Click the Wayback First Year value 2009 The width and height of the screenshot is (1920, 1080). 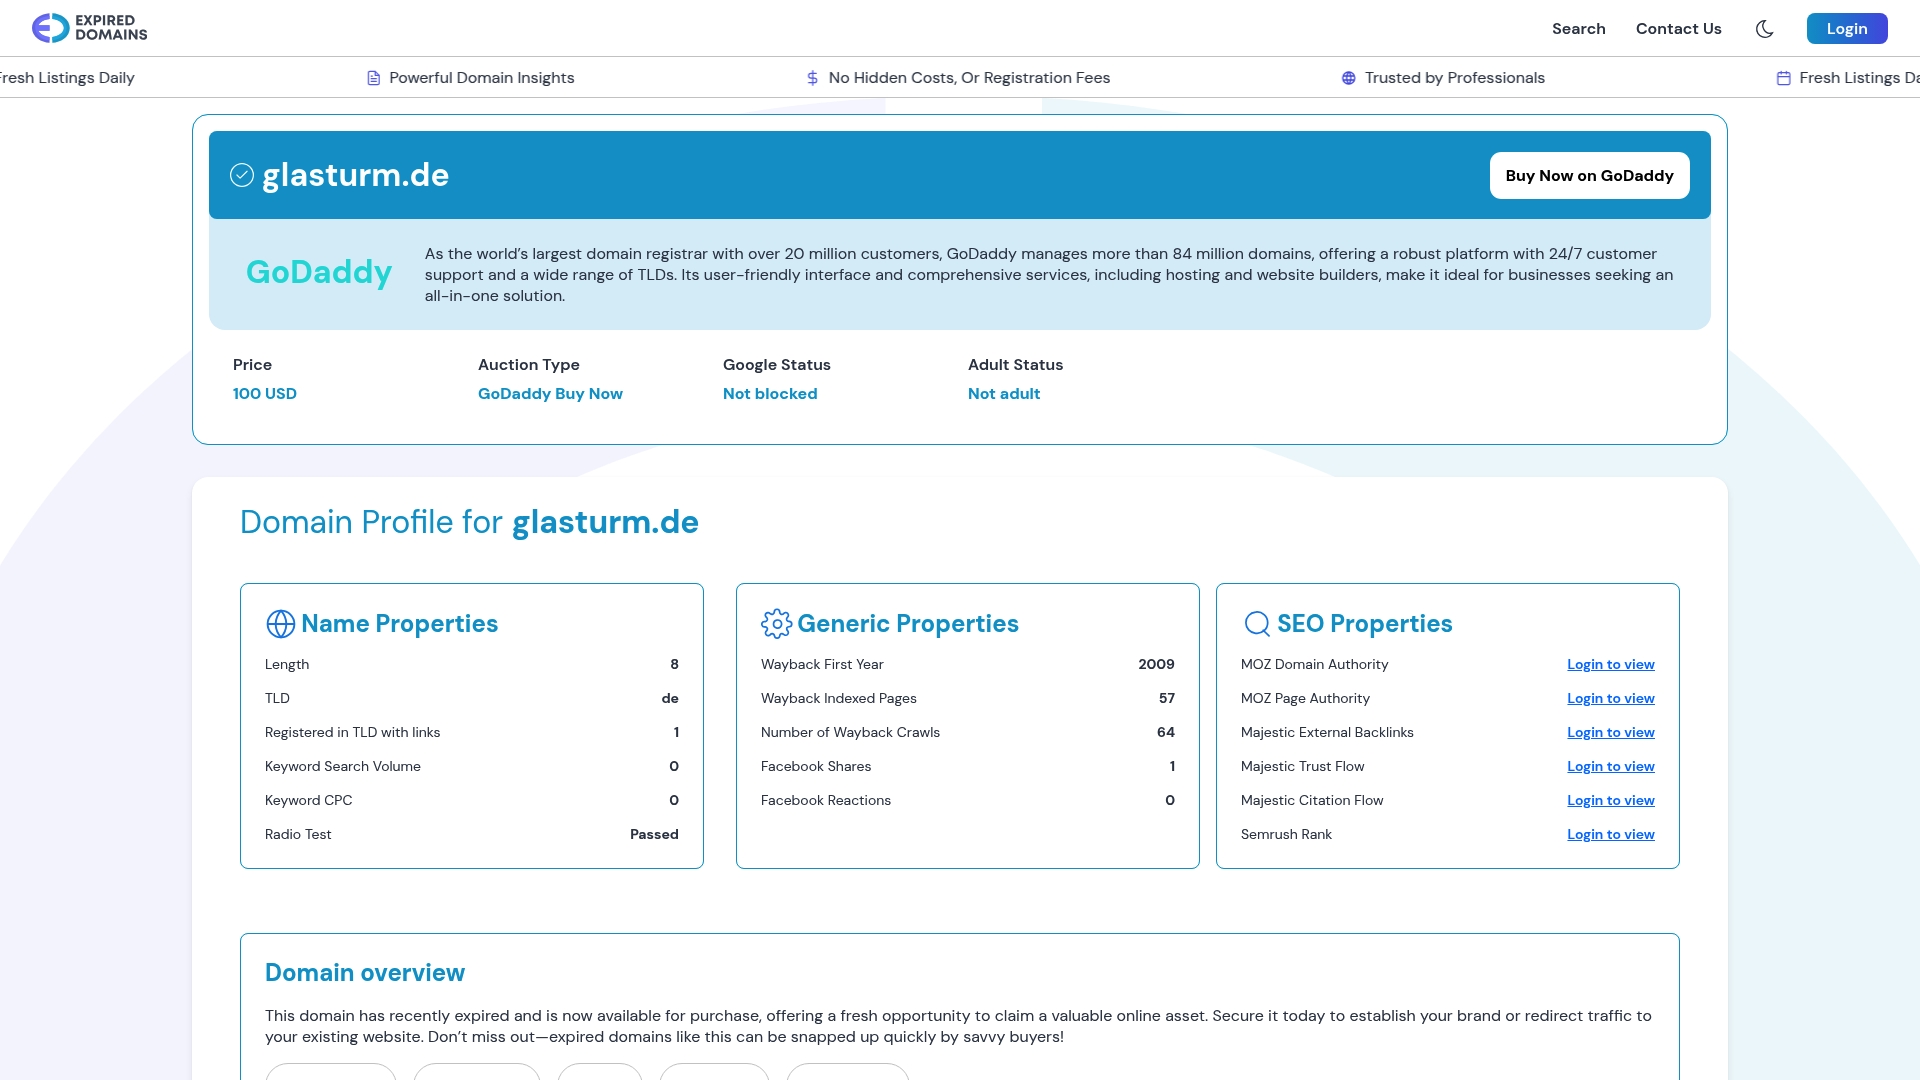(x=1156, y=665)
